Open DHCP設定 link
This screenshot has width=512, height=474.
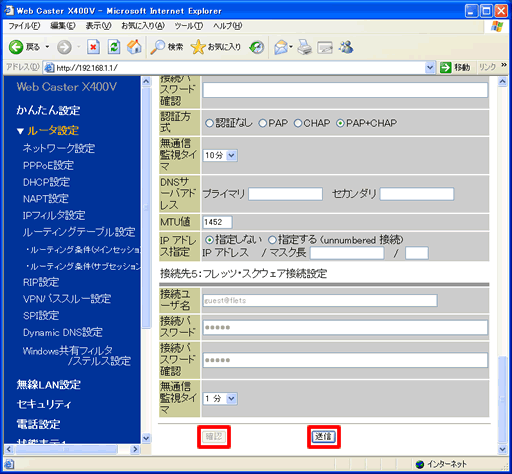46,182
